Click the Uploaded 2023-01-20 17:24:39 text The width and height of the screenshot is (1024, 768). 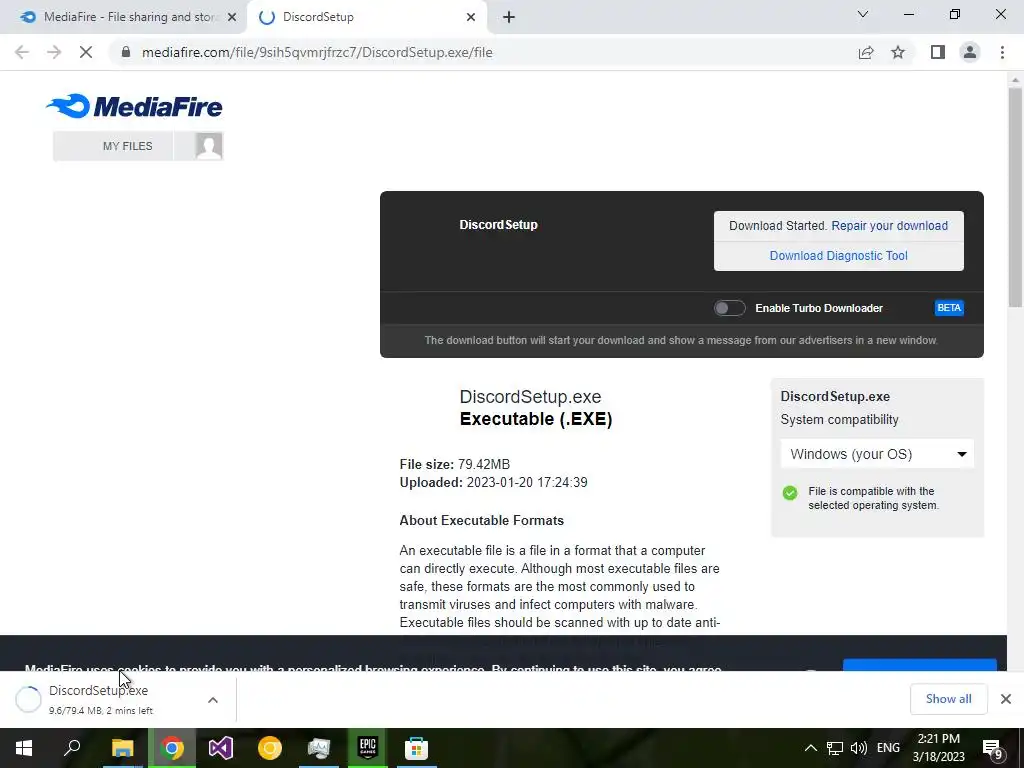pos(493,483)
